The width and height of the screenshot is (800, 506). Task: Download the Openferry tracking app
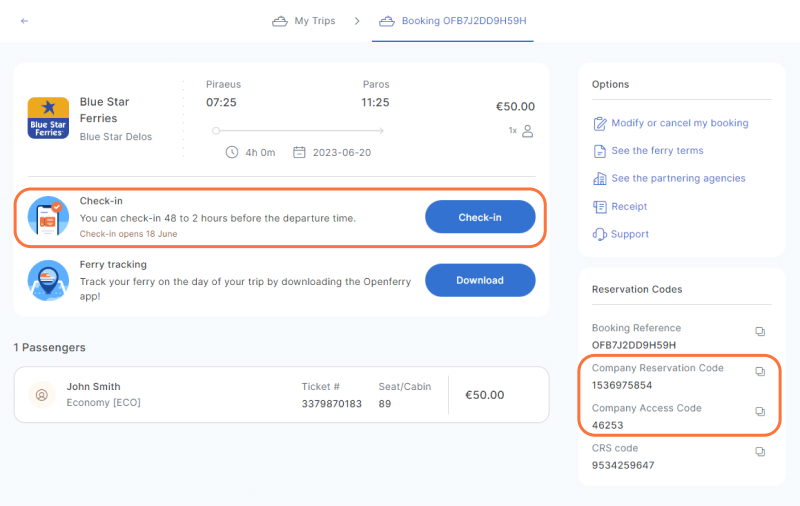pyautogui.click(x=480, y=280)
